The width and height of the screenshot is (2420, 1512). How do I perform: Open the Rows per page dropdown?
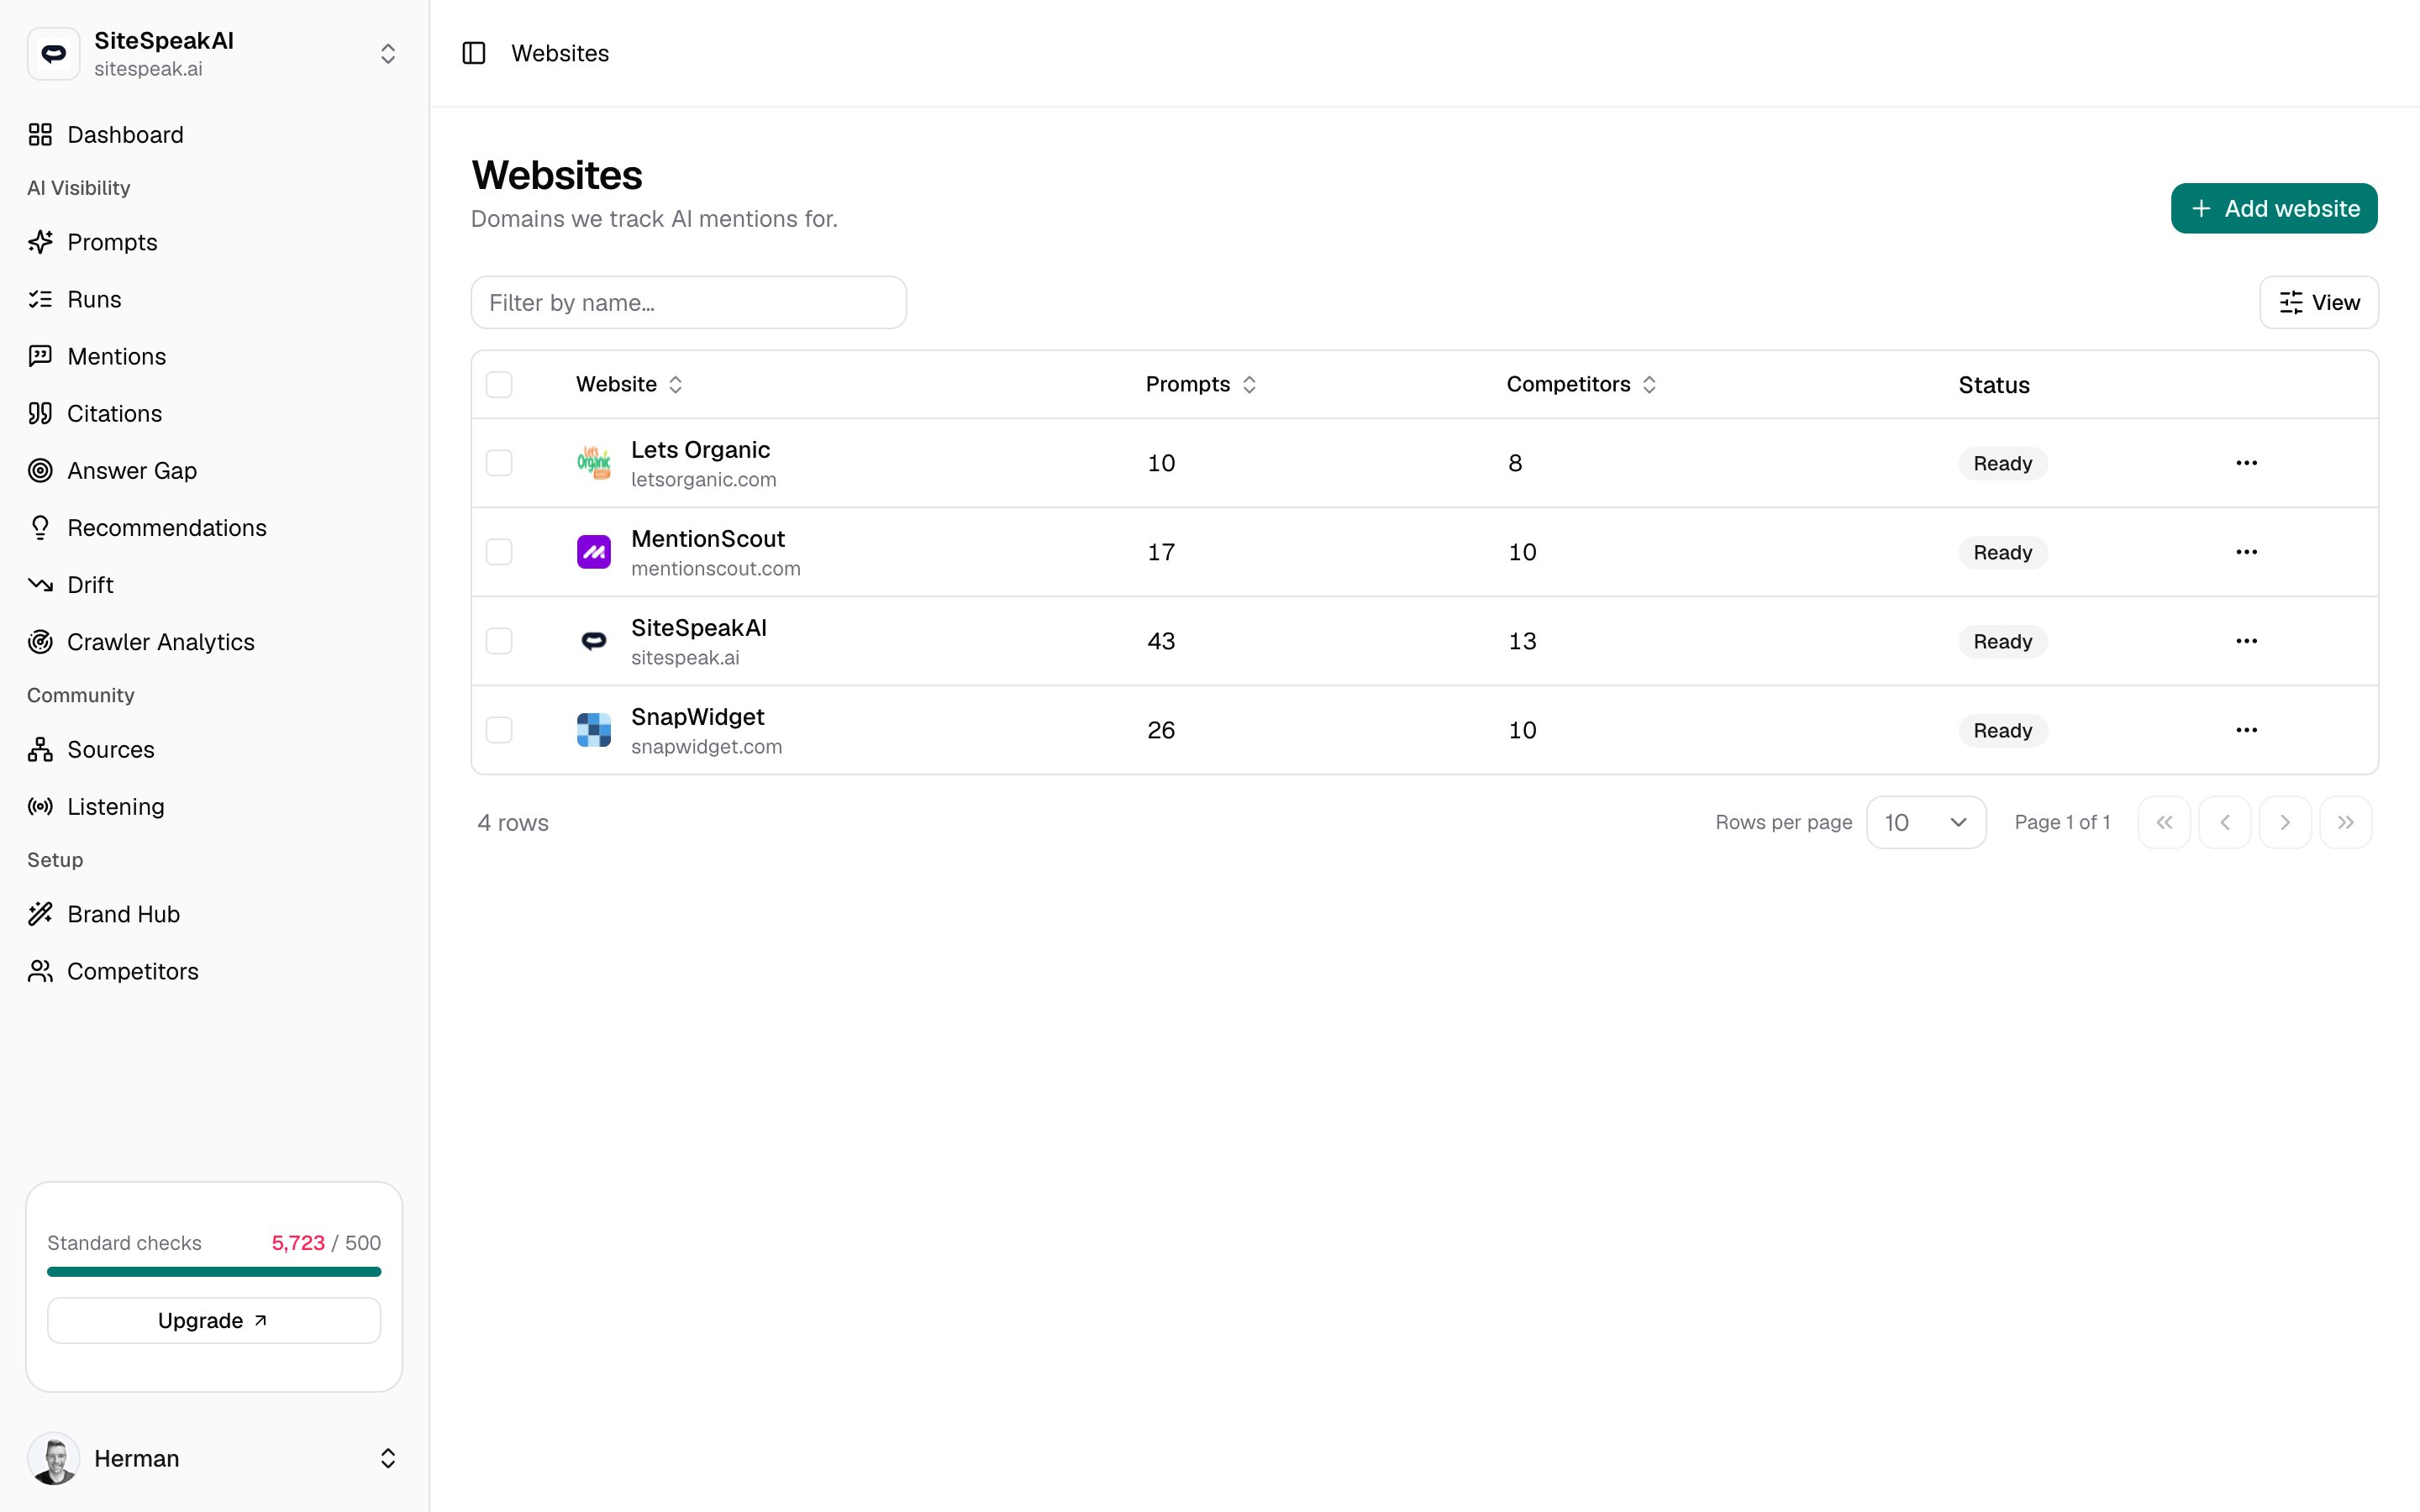[x=1926, y=822]
